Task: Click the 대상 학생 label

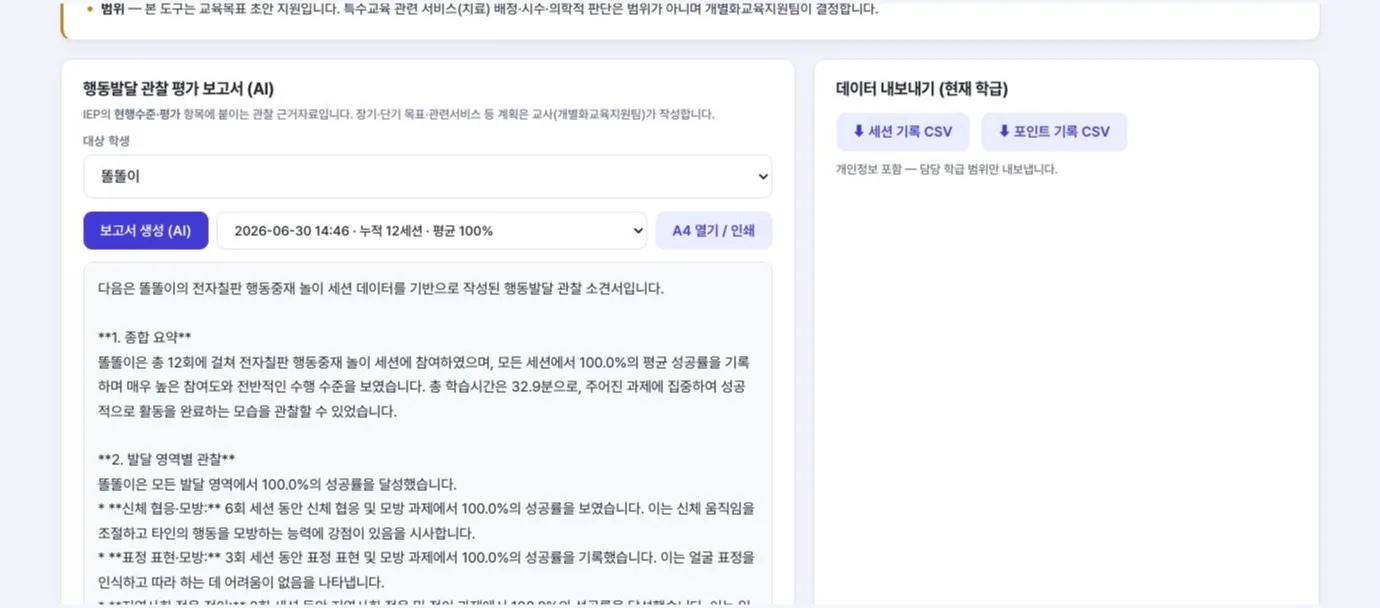Action: pos(106,141)
